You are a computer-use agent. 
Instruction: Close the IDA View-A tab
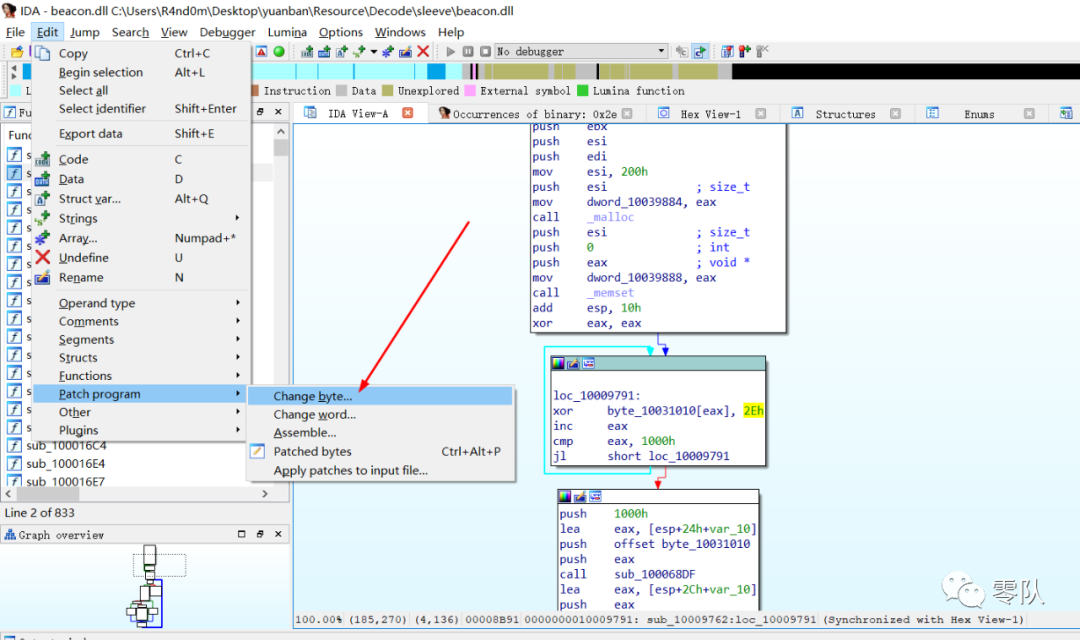(x=408, y=113)
